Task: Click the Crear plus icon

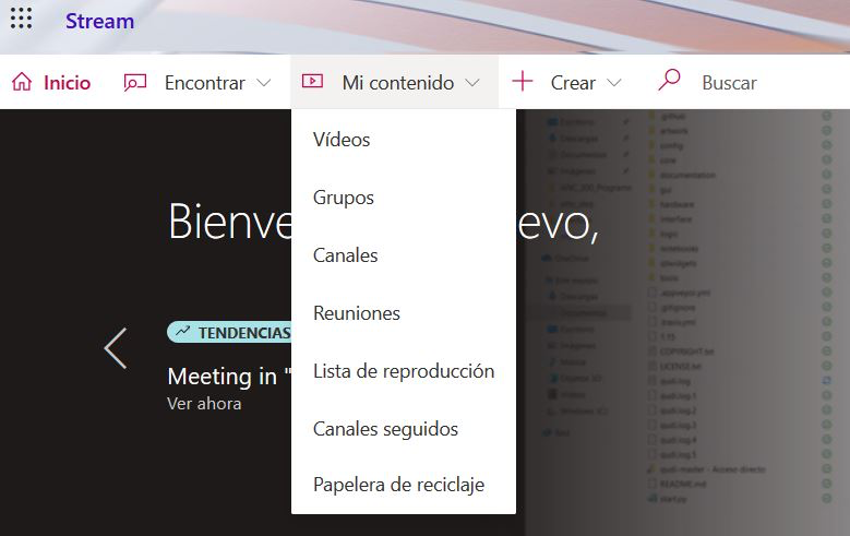Action: pyautogui.click(x=523, y=81)
